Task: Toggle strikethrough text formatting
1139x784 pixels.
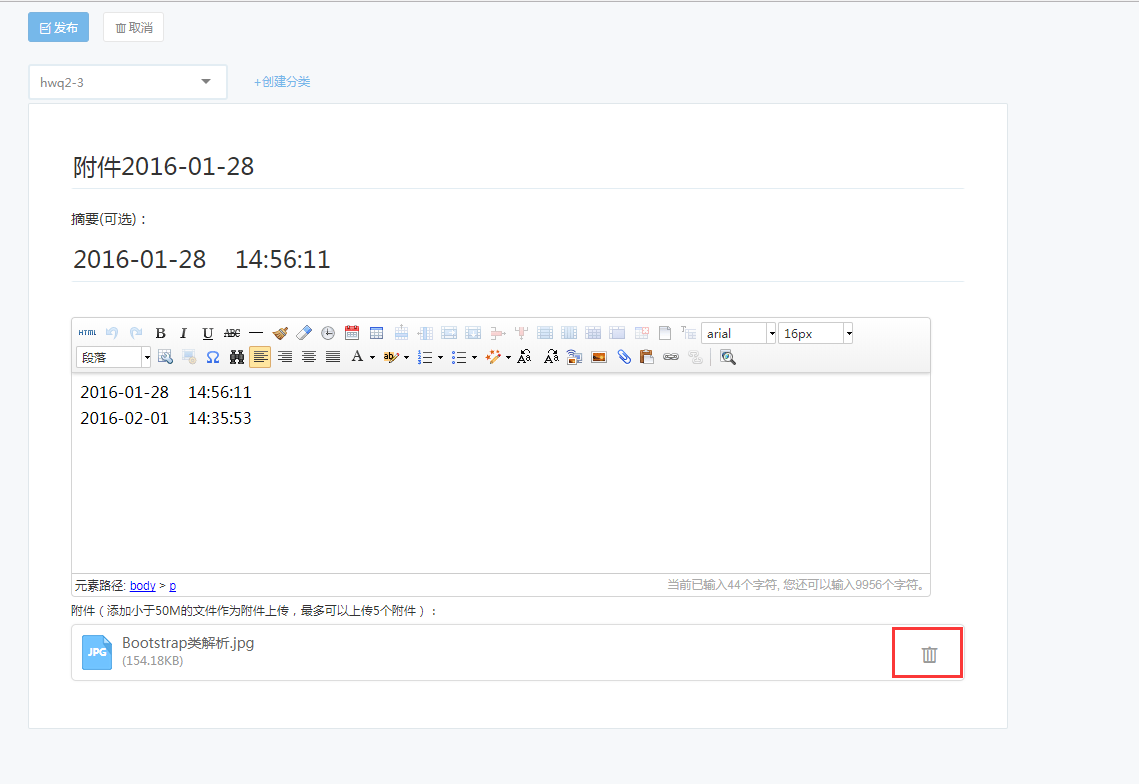Action: pyautogui.click(x=232, y=333)
